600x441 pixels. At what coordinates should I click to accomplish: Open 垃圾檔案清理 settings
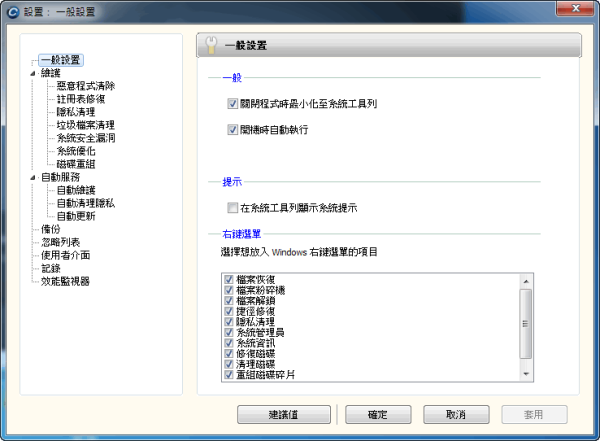coord(86,125)
